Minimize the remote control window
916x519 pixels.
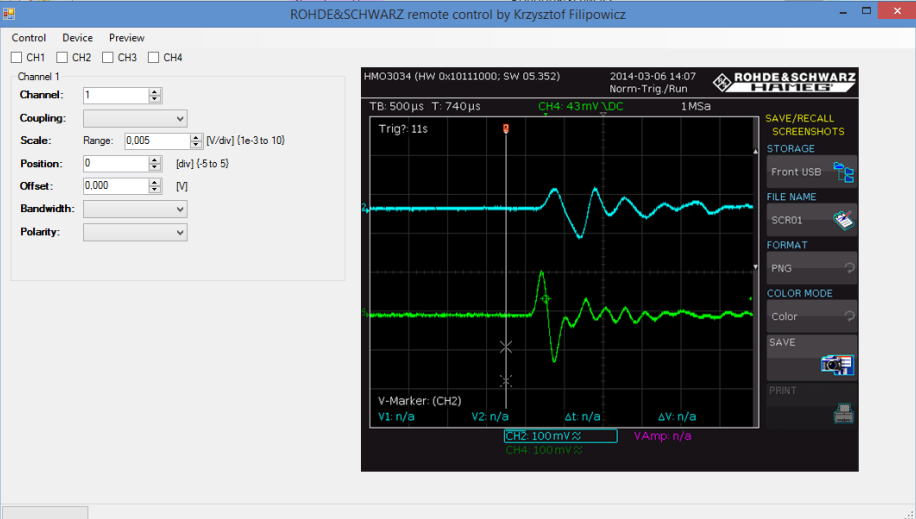(x=843, y=12)
